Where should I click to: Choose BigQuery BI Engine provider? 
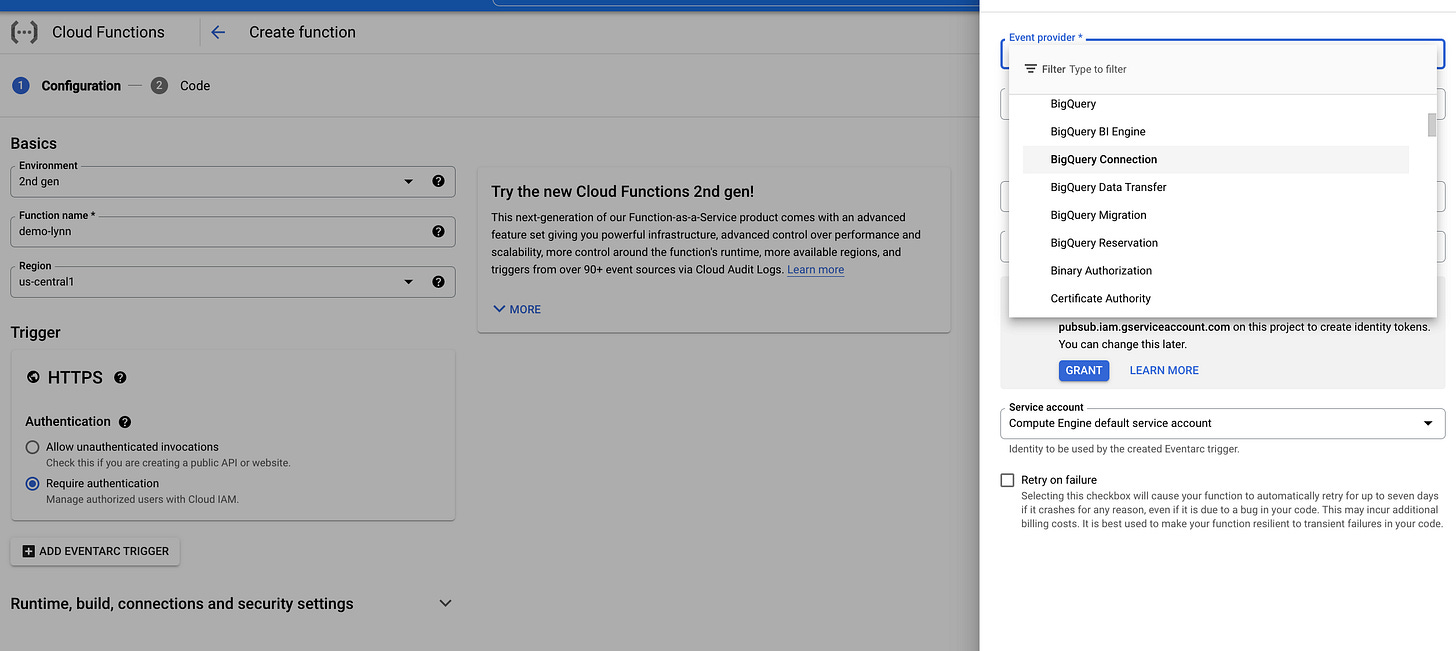click(x=1215, y=132)
